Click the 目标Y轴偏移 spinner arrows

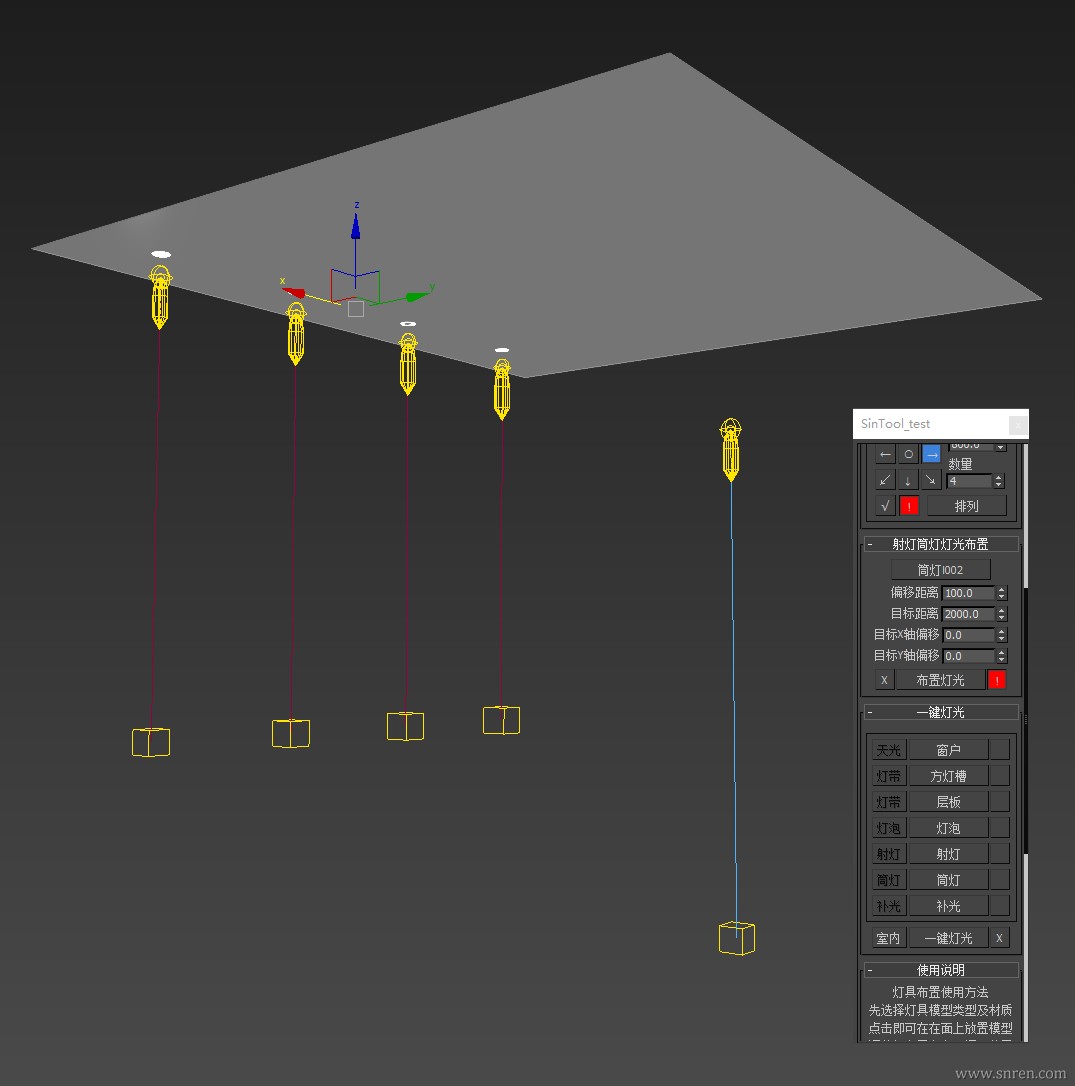tap(1001, 655)
